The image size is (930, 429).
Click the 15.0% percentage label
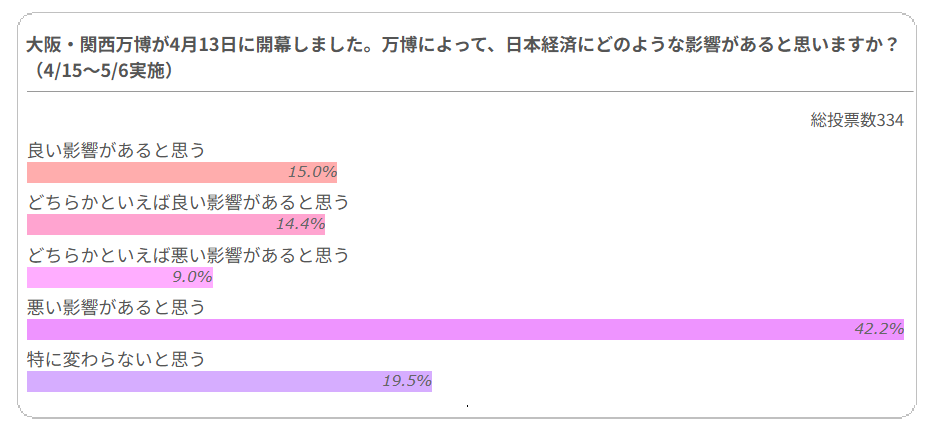(313, 173)
